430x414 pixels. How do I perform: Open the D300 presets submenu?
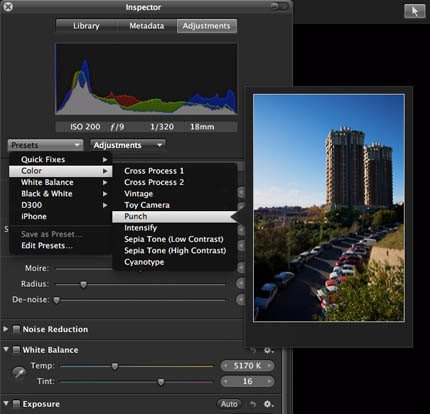pyautogui.click(x=61, y=205)
